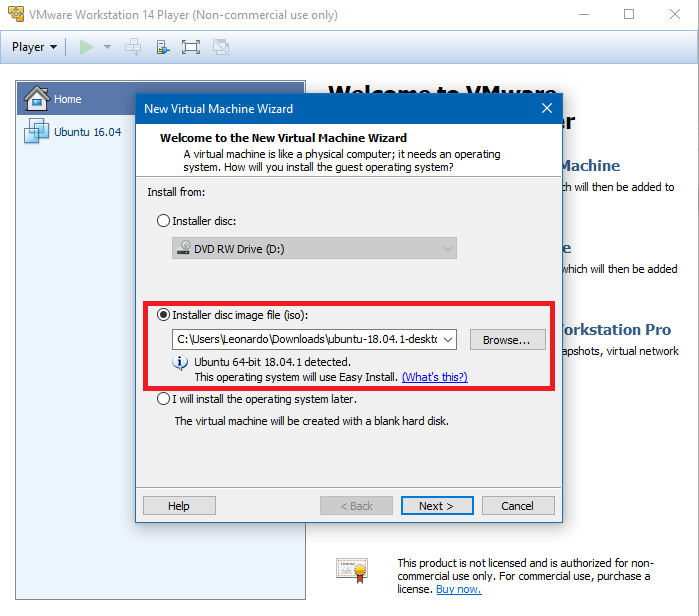Click the DVD drive icon in dropdown

tap(183, 248)
